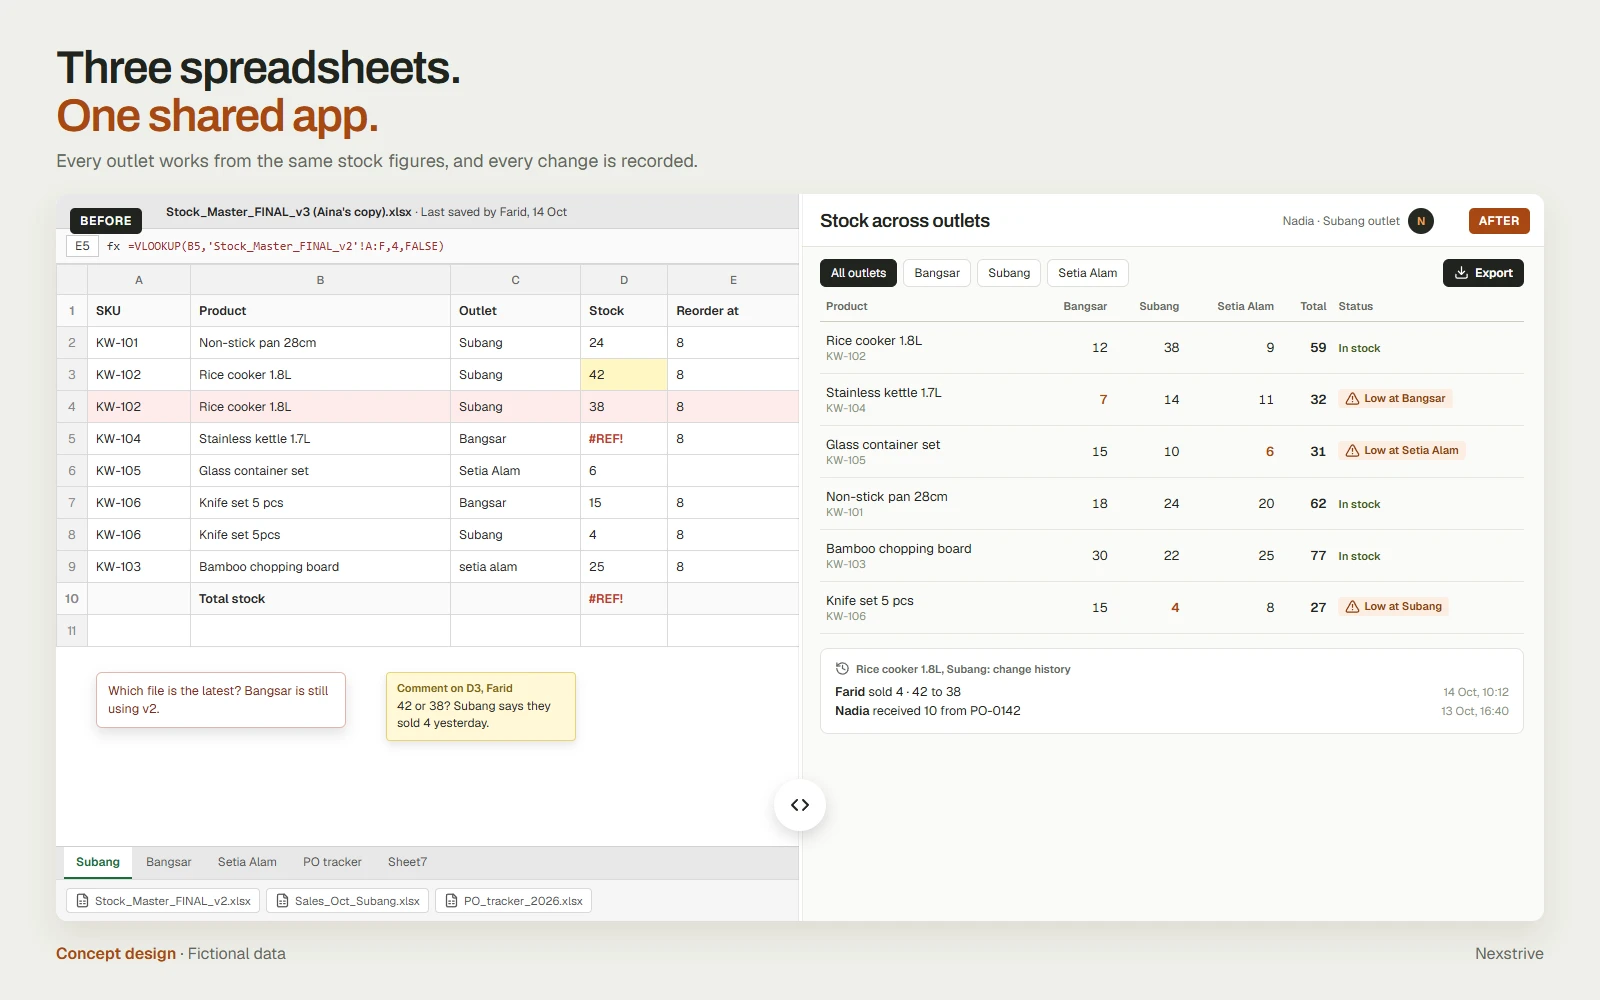Select column header D
Viewport: 1600px width, 1000px height.
(x=624, y=280)
